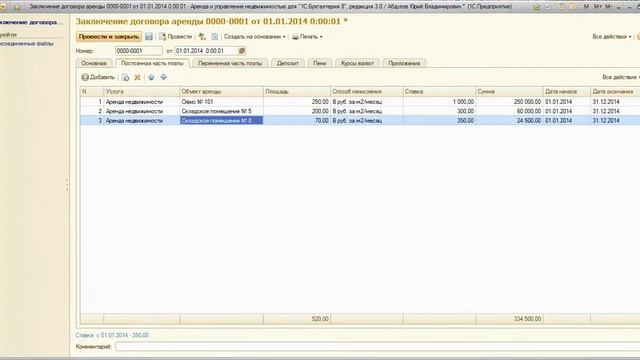
Task: Go to the Курсы валют tab
Action: (x=357, y=63)
